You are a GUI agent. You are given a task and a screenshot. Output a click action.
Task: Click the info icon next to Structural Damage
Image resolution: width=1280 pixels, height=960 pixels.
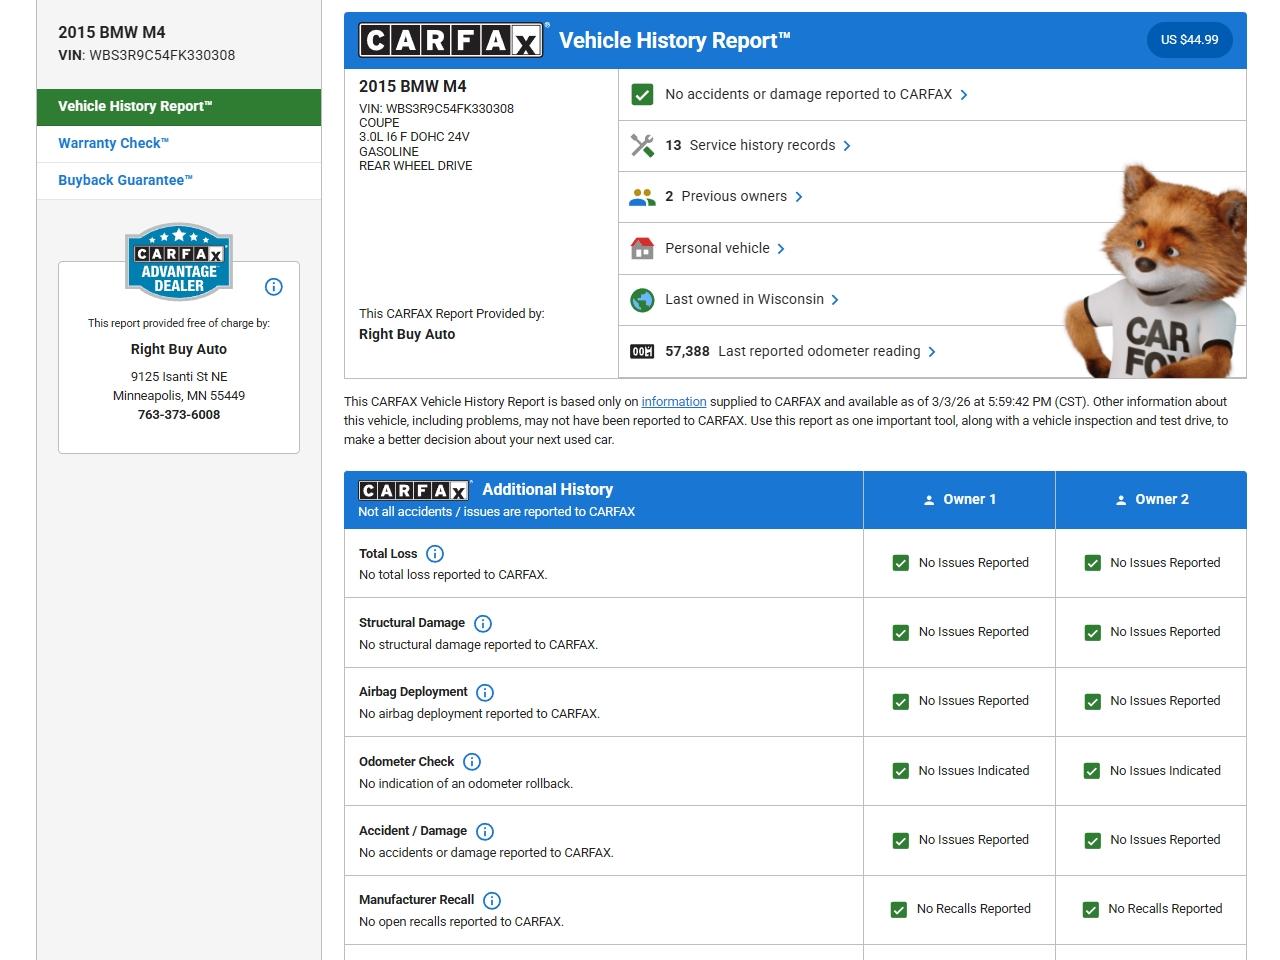[483, 624]
